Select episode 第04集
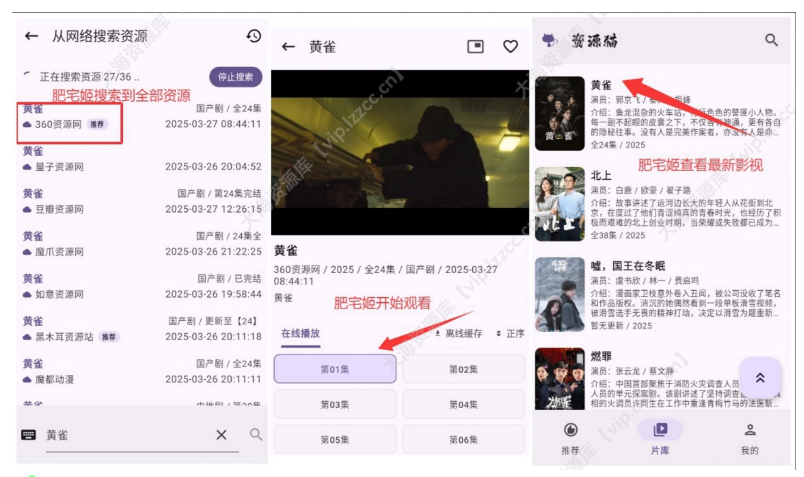The width and height of the screenshot is (804, 477). [463, 404]
